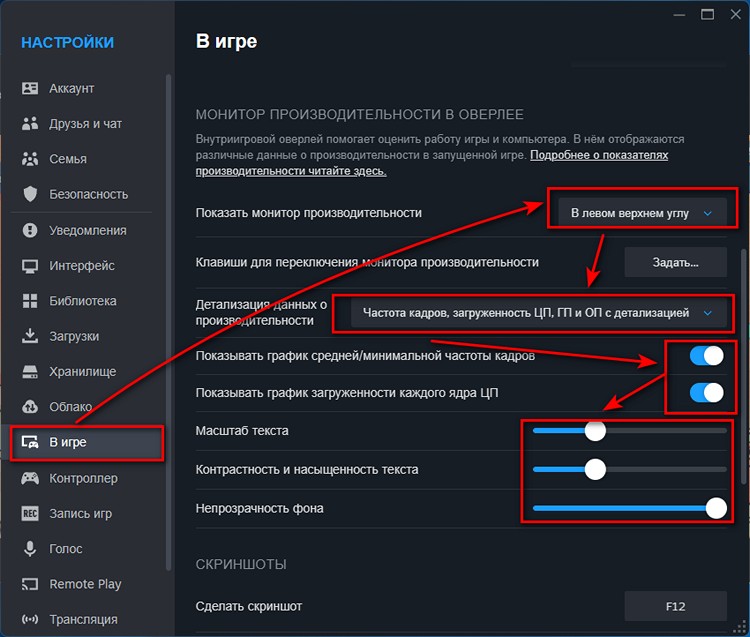Click the Масштаб текста slider handle
Viewport: 750px width, 637px height.
point(595,430)
